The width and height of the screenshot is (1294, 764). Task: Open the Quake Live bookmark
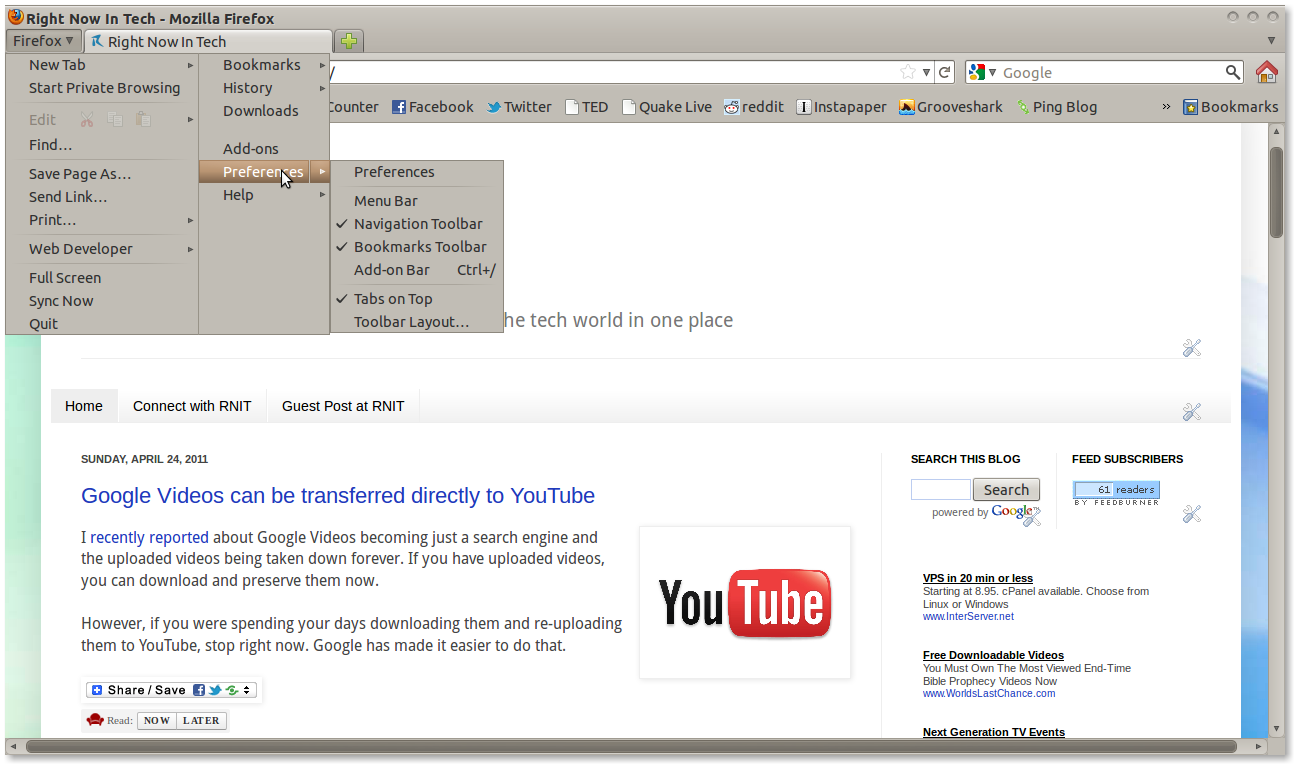666,107
